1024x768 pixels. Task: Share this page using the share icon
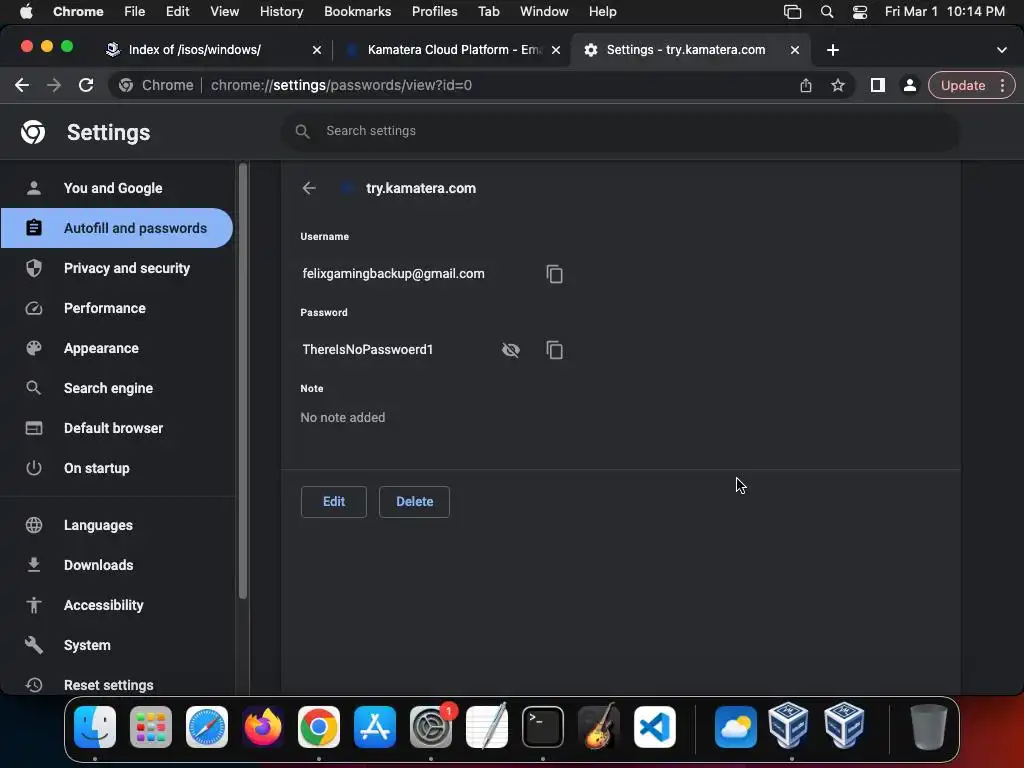[x=806, y=85]
